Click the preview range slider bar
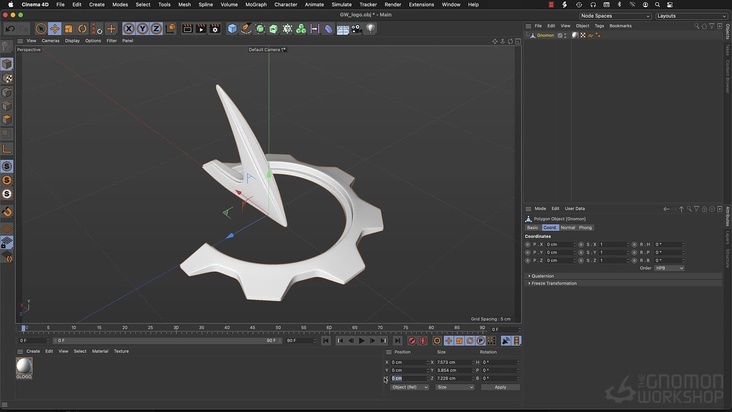This screenshot has width=732, height=412. tap(165, 341)
